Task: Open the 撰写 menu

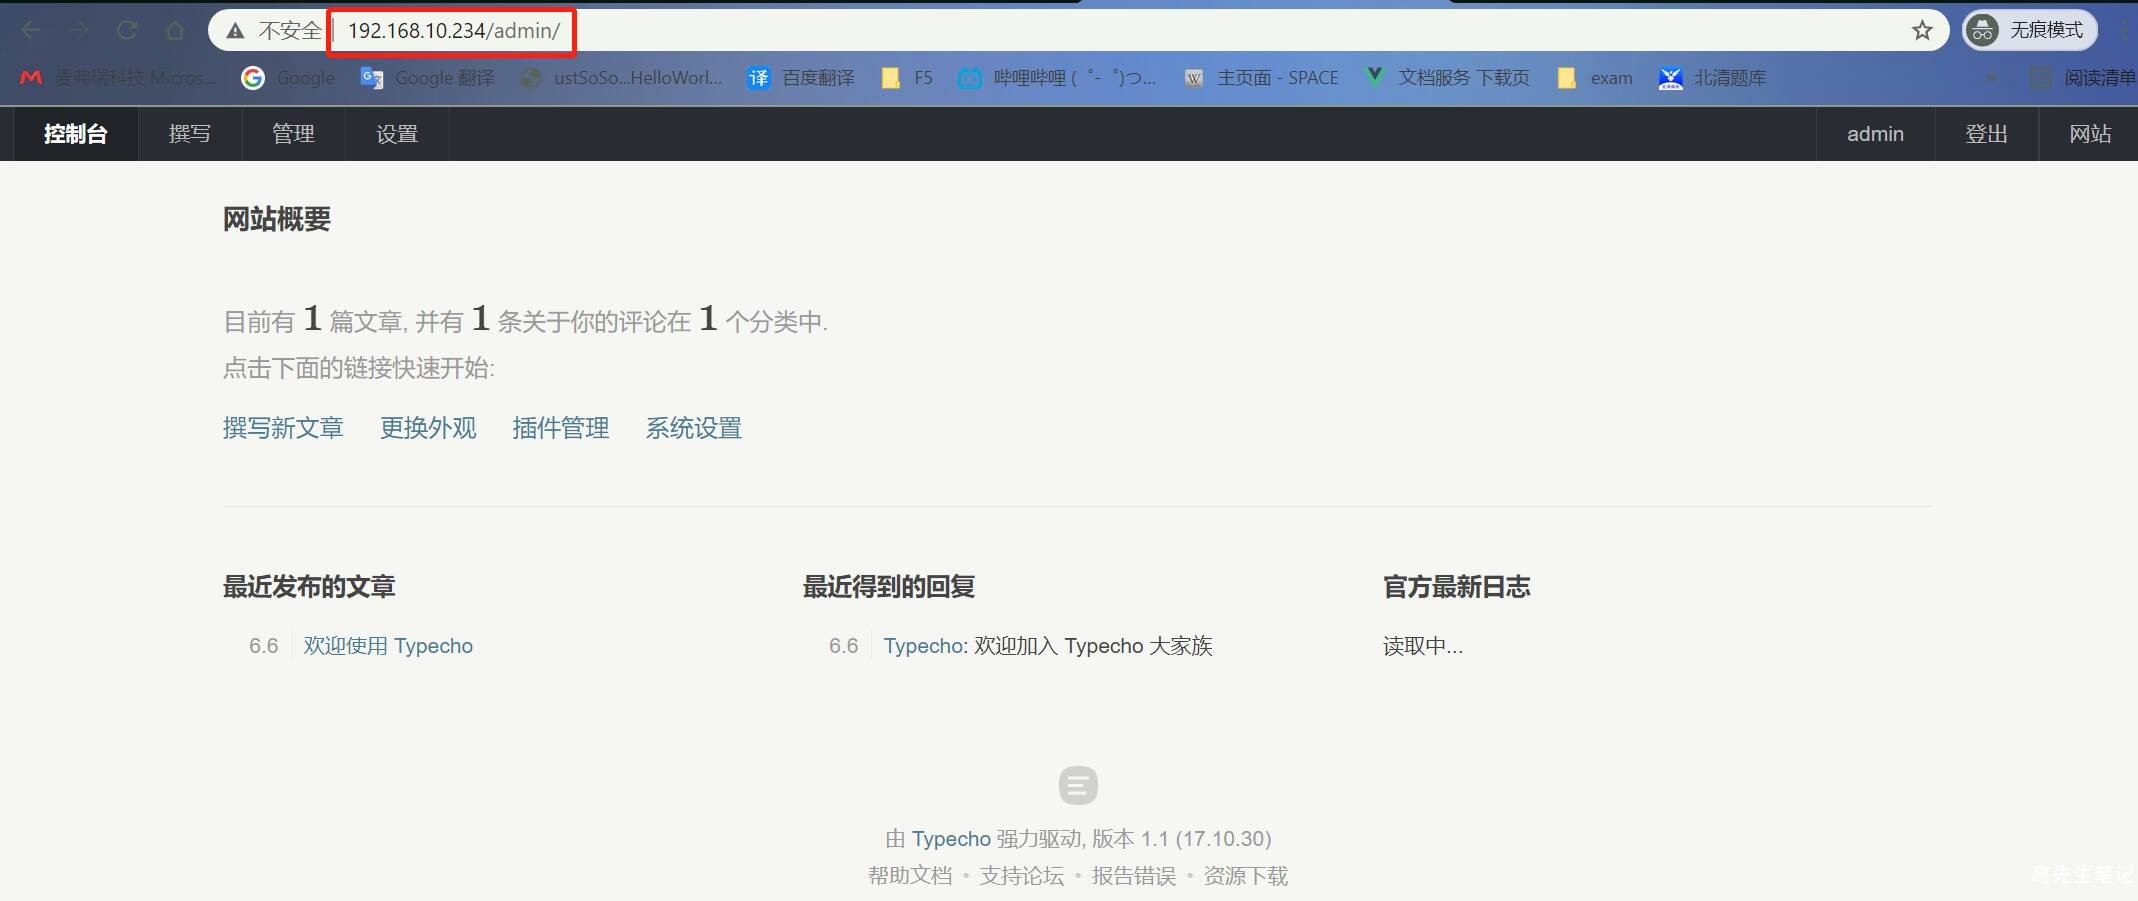Action: click(190, 134)
